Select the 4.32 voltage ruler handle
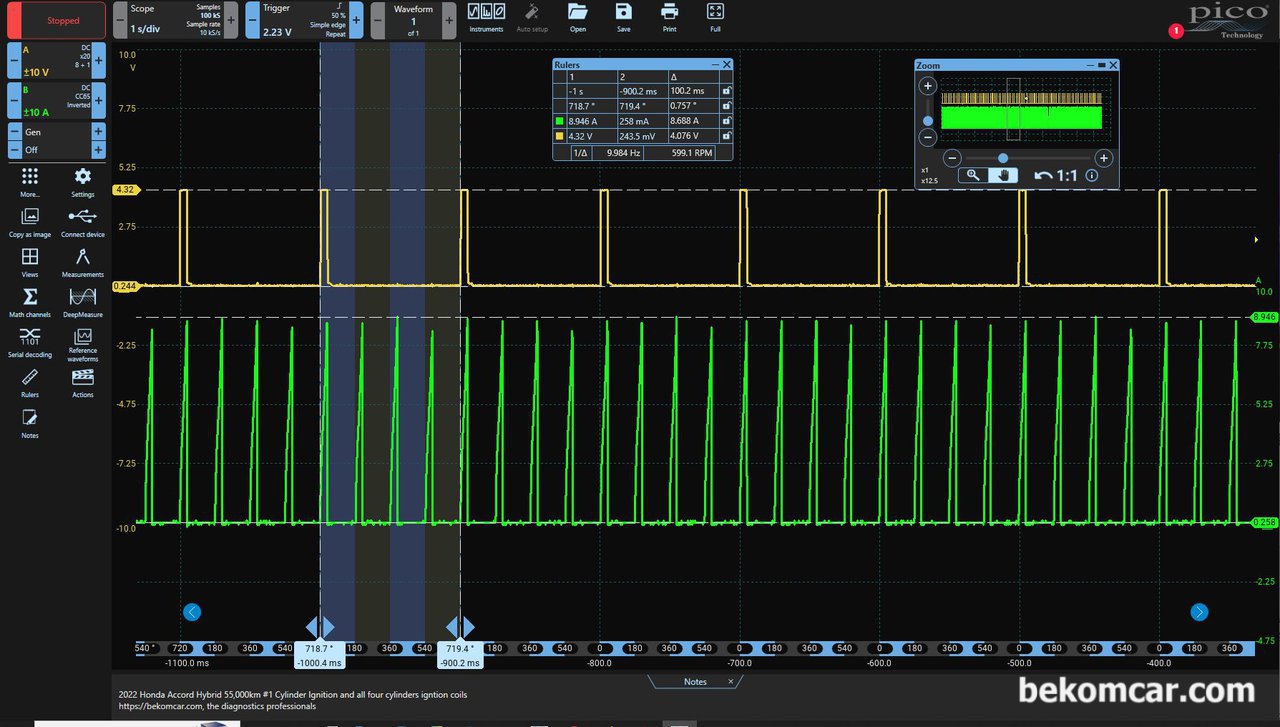This screenshot has height=727, width=1280. pos(125,189)
